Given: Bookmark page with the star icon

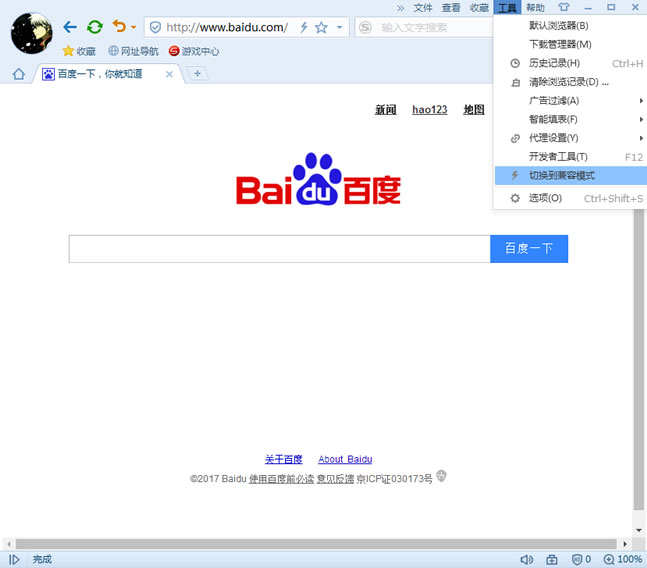Looking at the screenshot, I should click(321, 28).
